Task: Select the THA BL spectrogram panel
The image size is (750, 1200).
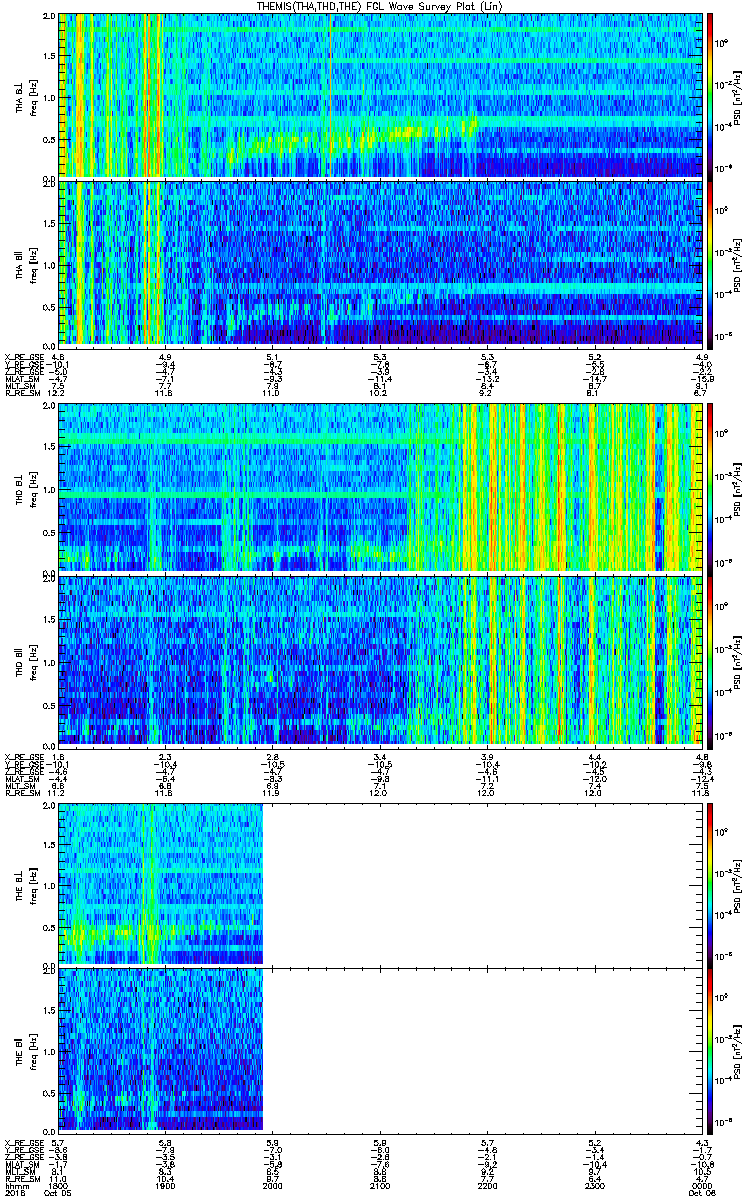Action: (x=380, y=96)
